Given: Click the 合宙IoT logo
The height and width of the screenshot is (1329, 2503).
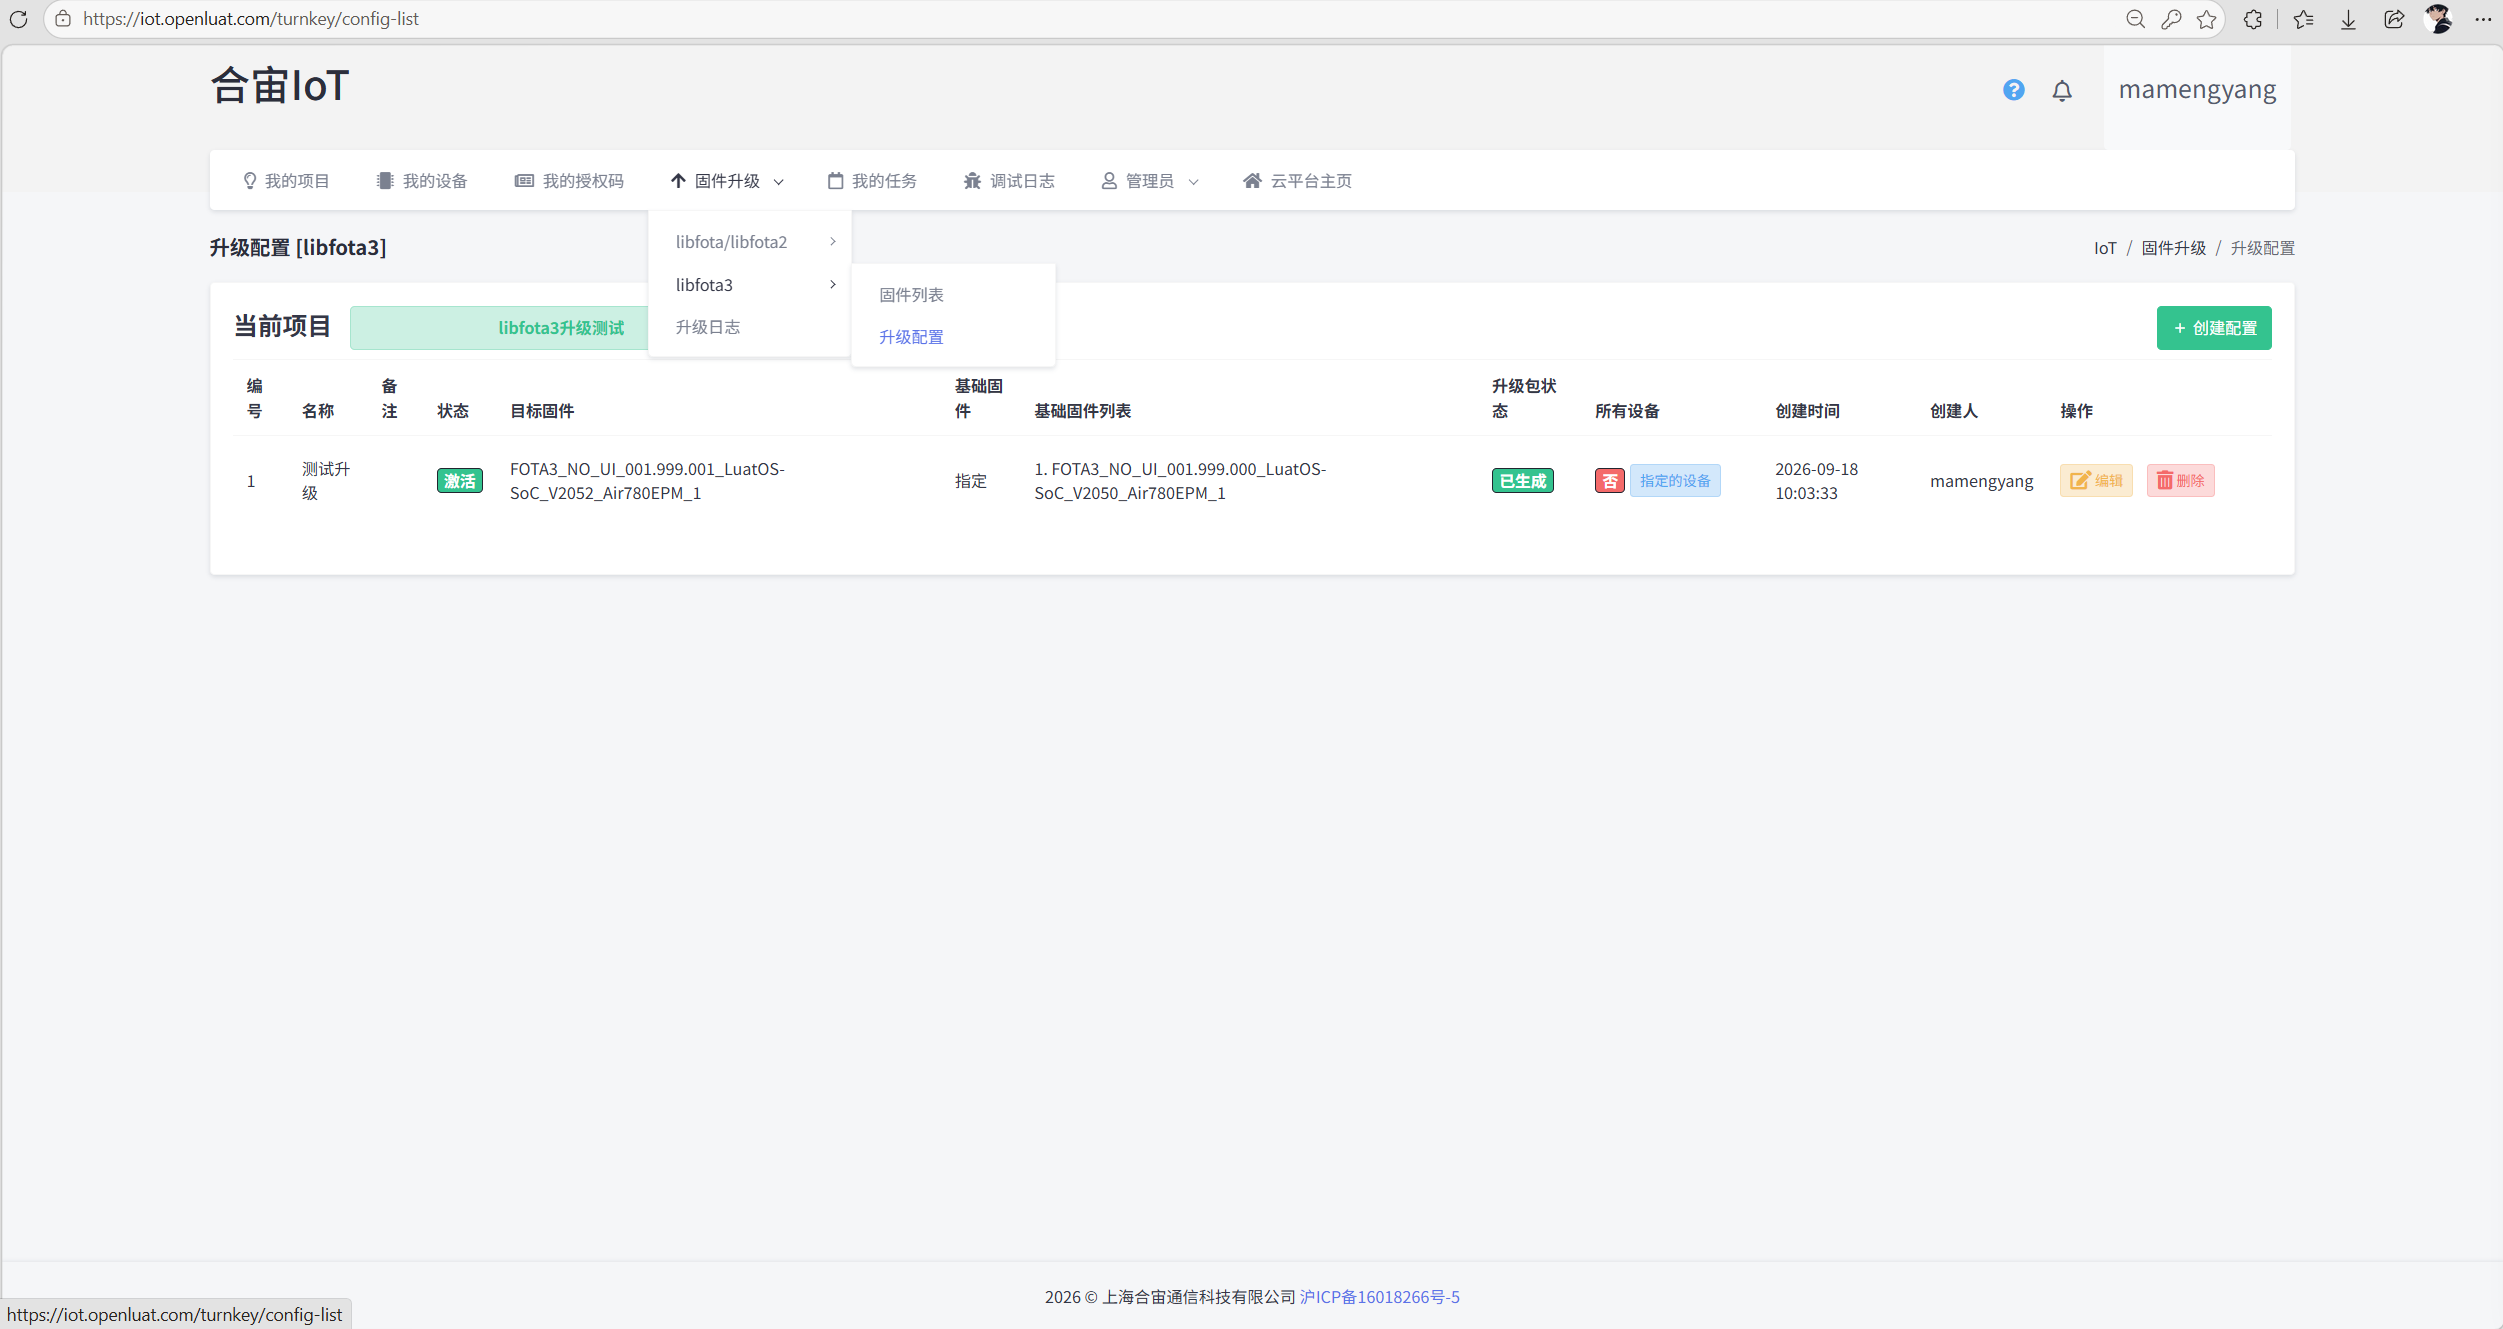Looking at the screenshot, I should point(280,86).
